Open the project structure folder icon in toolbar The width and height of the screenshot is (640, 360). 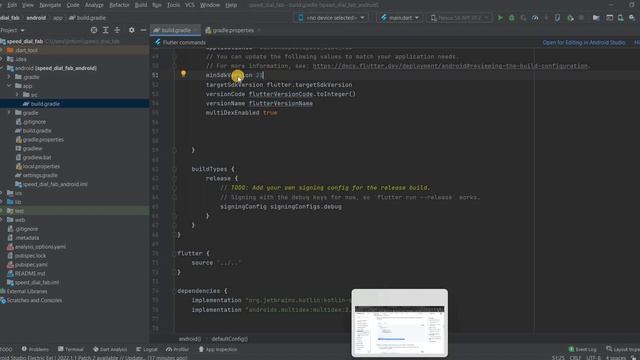(x=596, y=18)
